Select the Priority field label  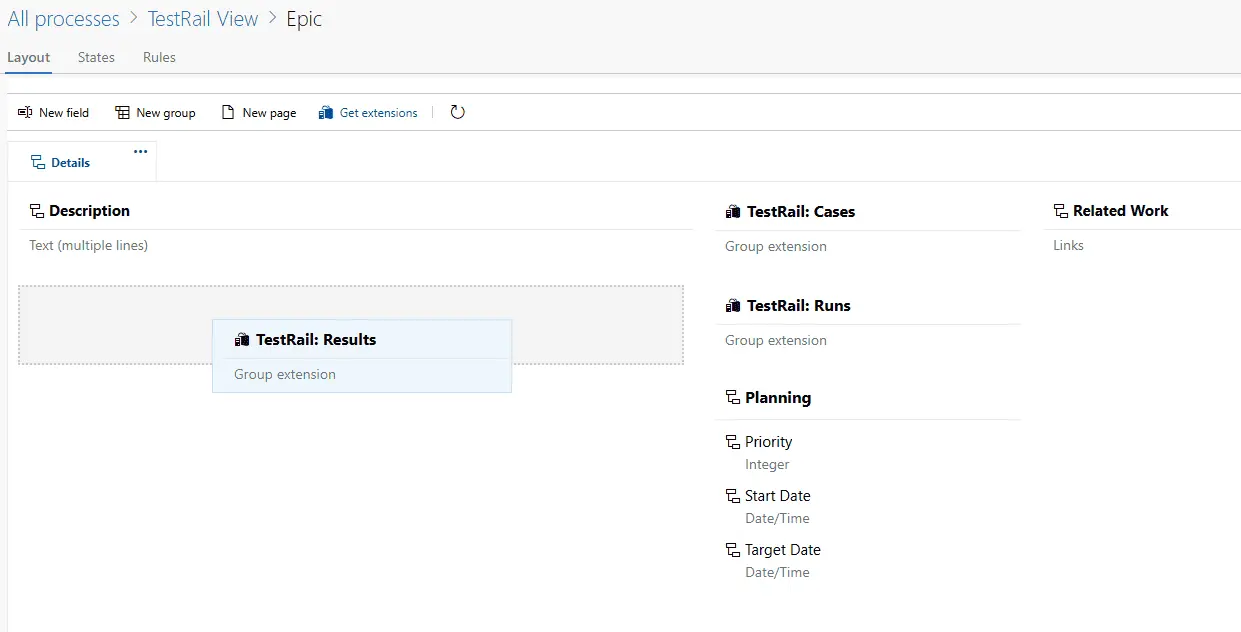tap(768, 442)
